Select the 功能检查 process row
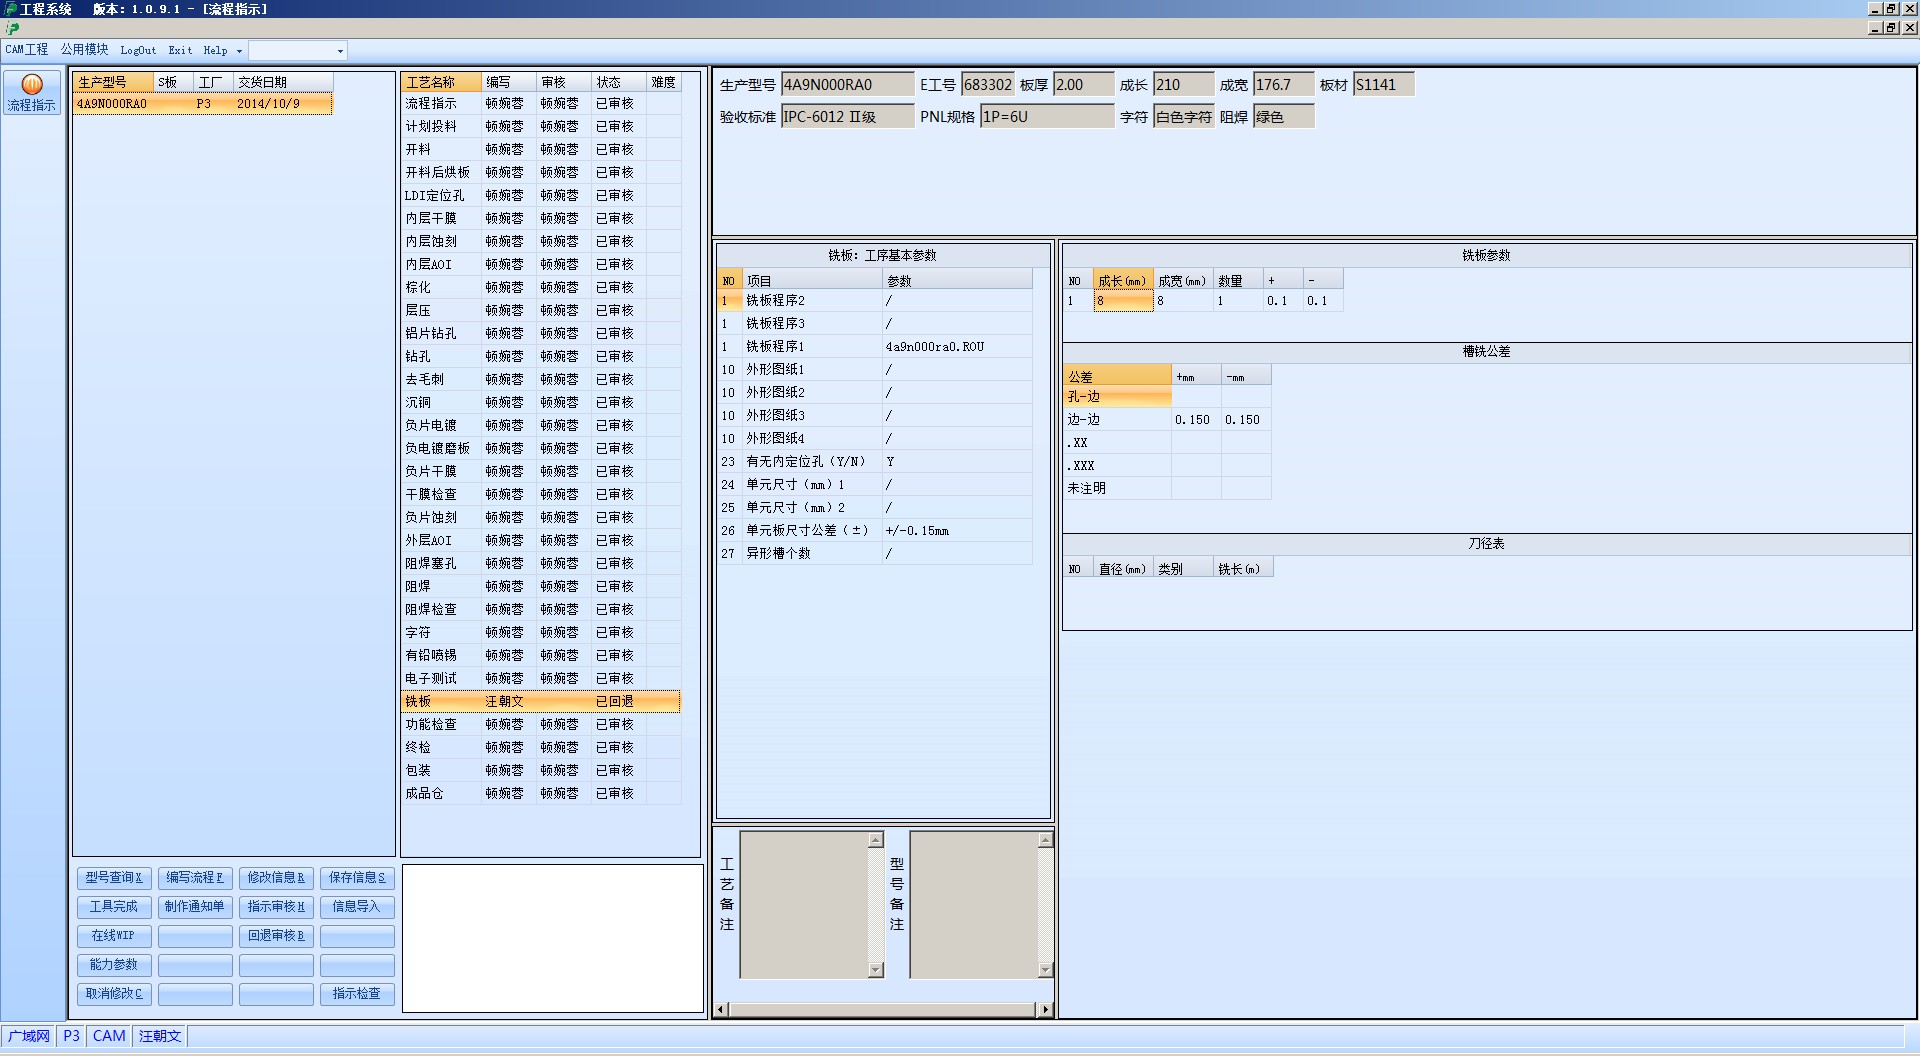 [540, 725]
